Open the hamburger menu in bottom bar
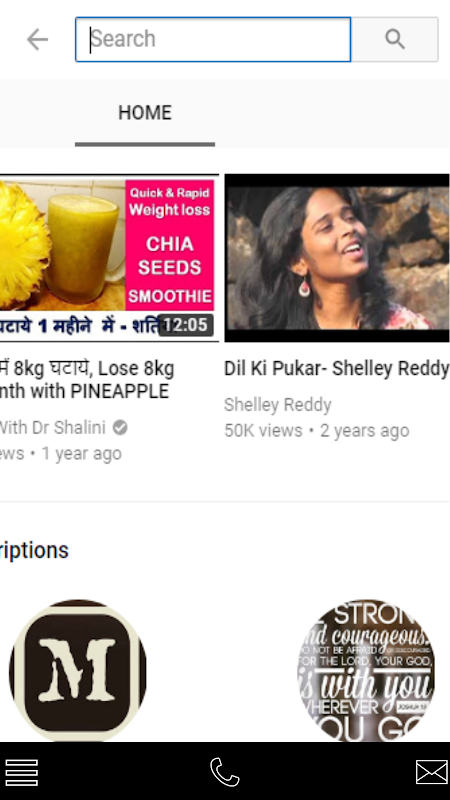The height and width of the screenshot is (800, 450). [21, 772]
